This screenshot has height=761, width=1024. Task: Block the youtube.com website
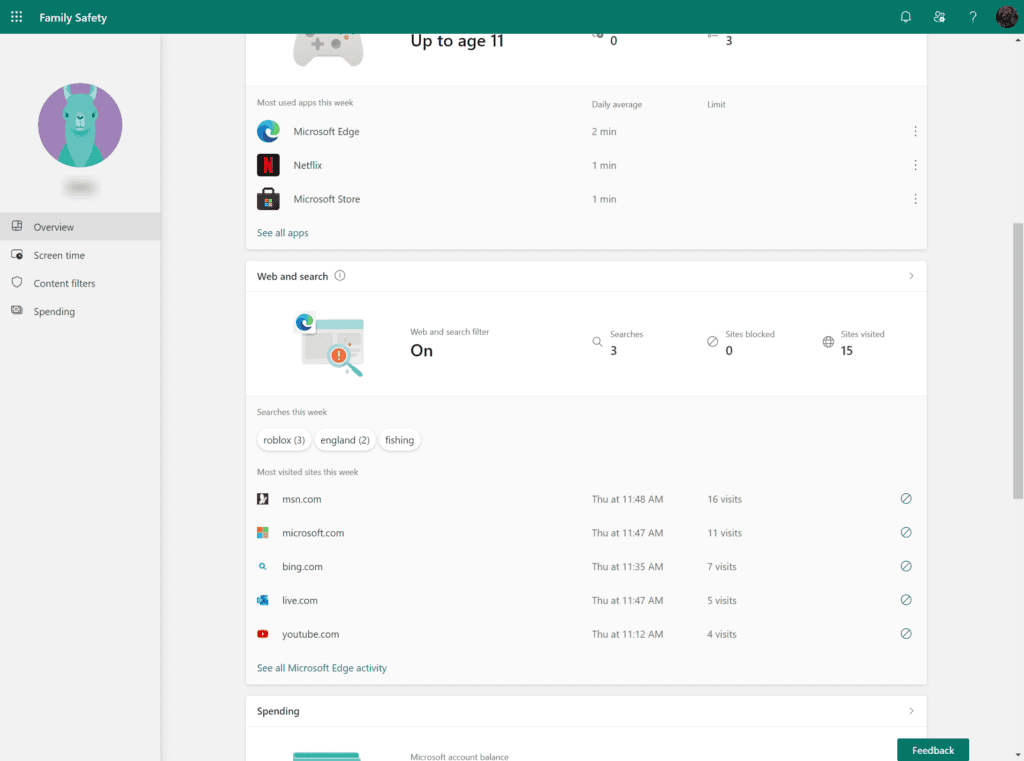[906, 633]
